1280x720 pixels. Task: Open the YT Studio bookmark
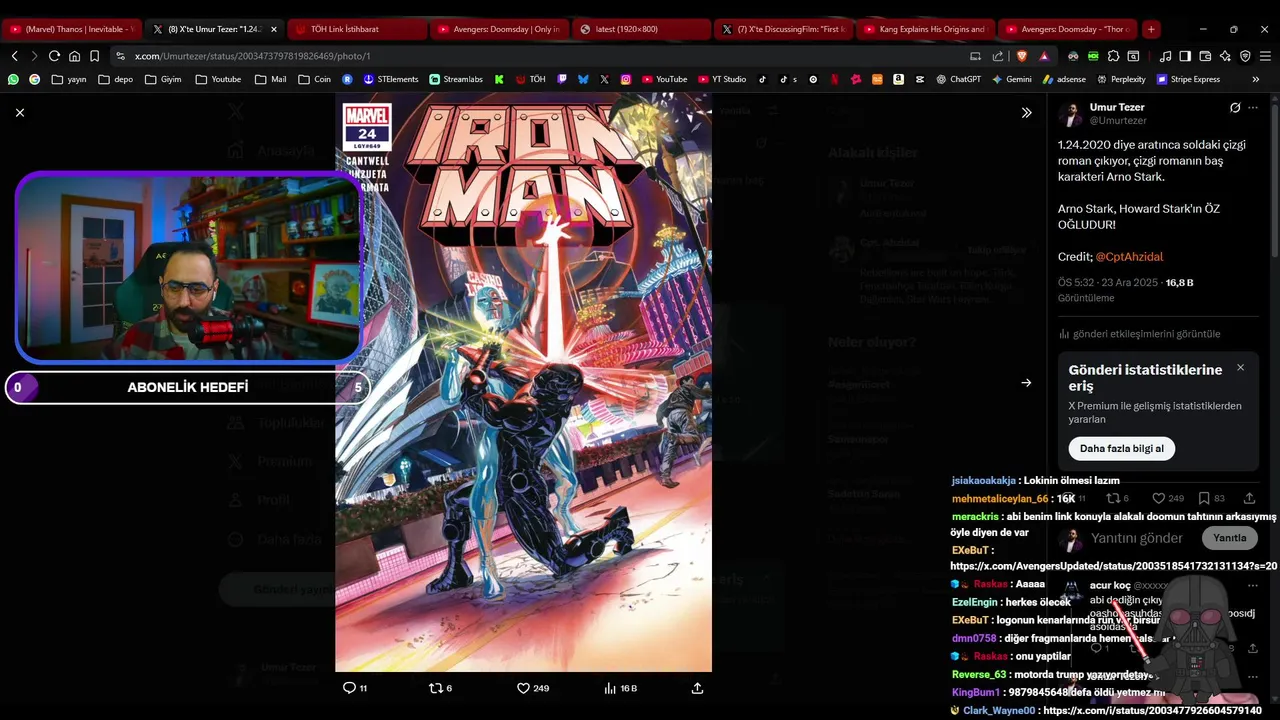(722, 79)
